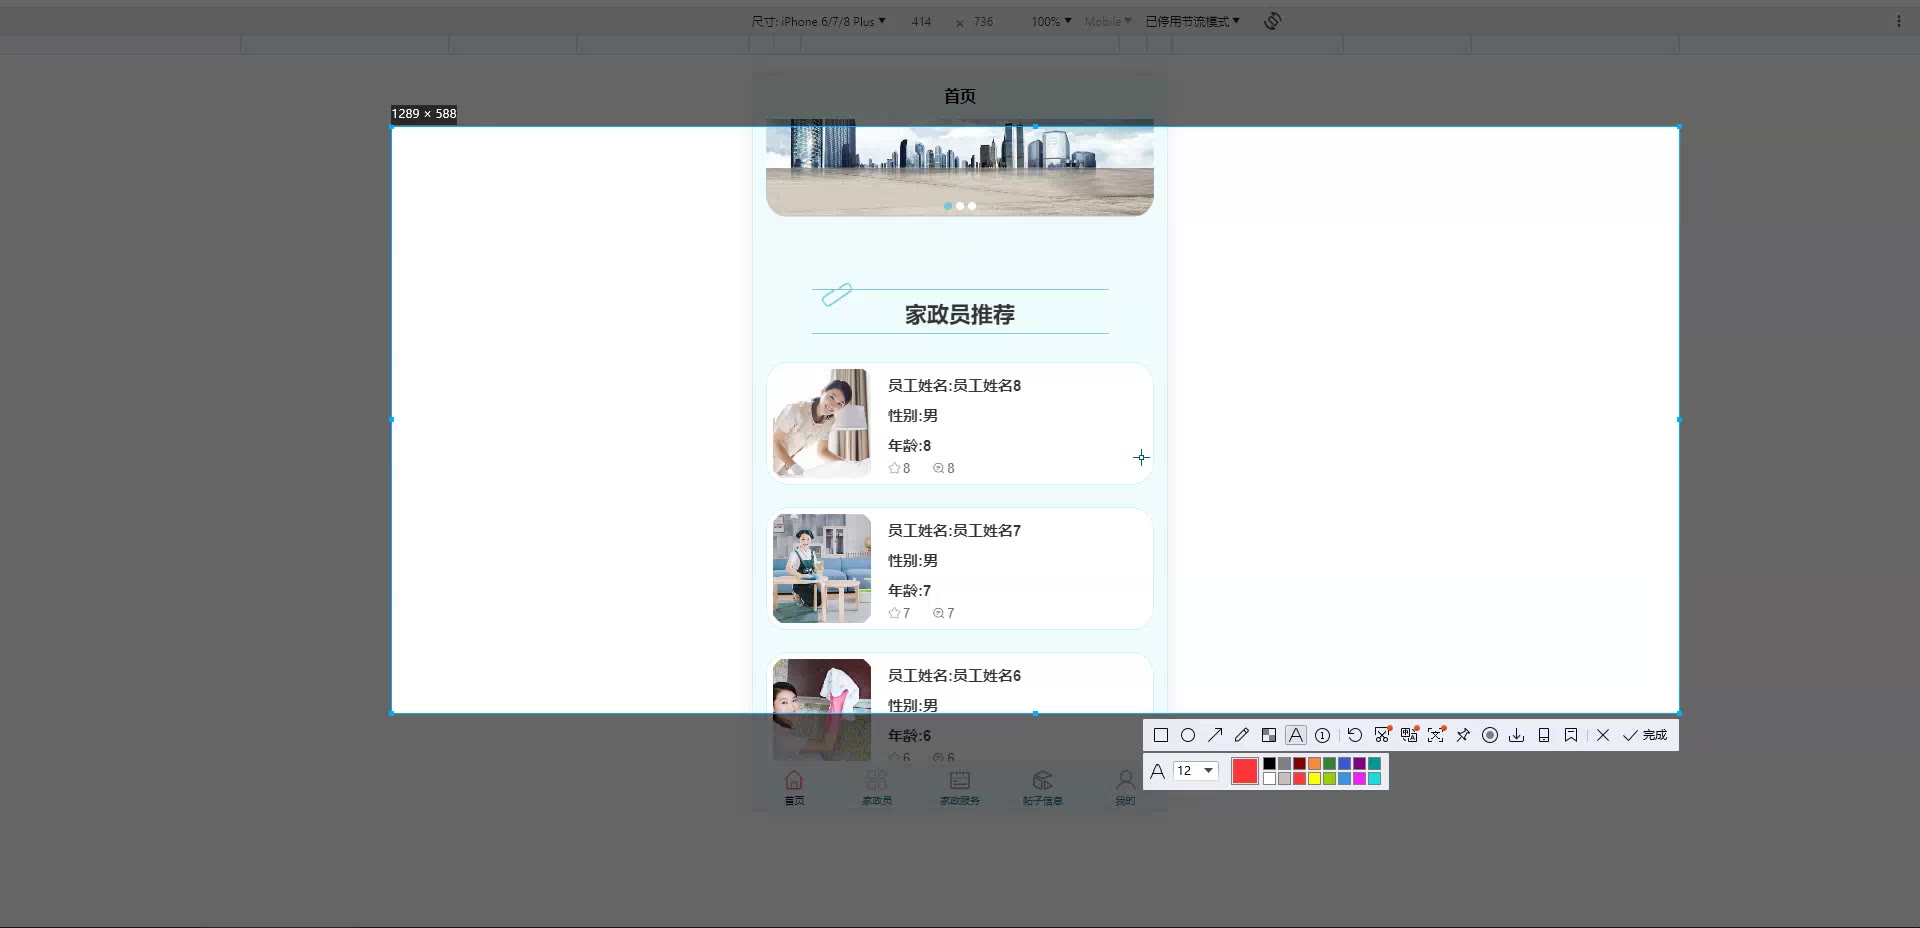The image size is (1920, 928).
Task: Click the city skyline banner image
Action: [960, 167]
